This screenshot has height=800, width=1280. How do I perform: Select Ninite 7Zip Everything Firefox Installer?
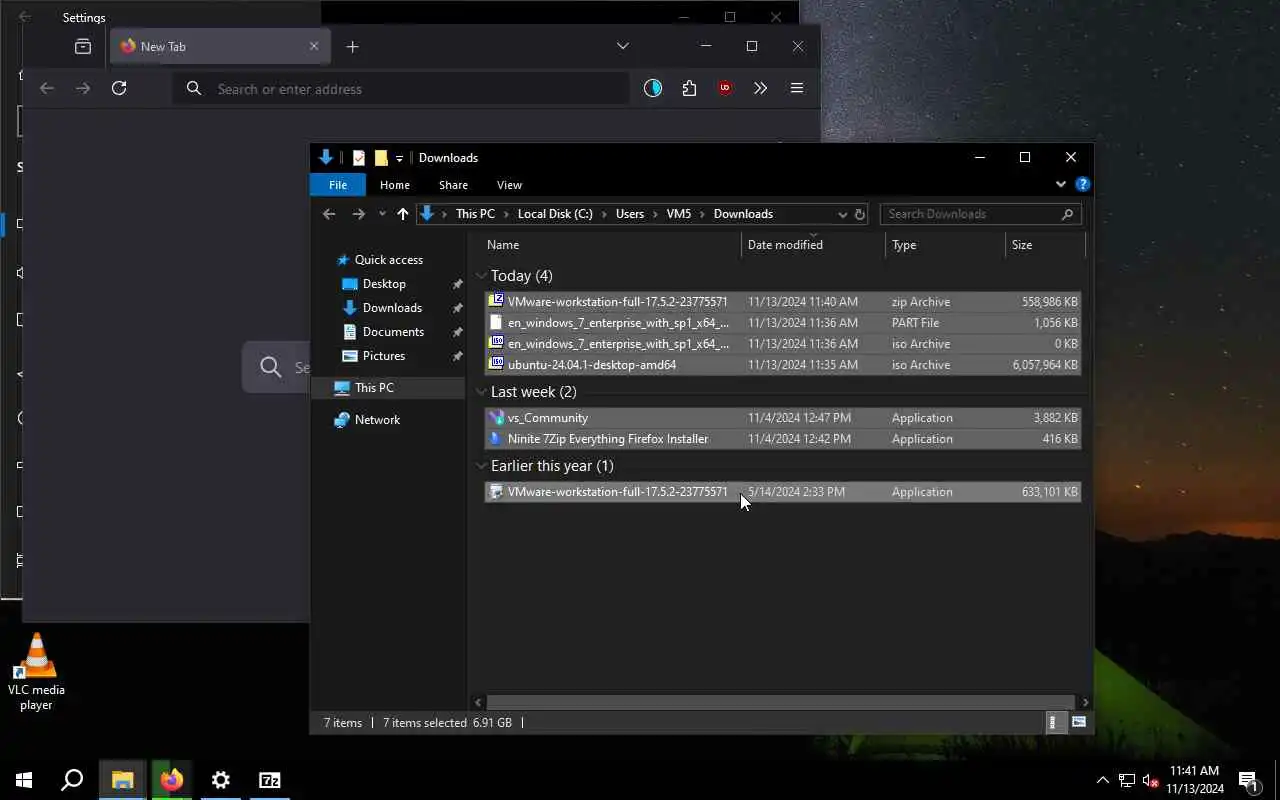click(782, 439)
